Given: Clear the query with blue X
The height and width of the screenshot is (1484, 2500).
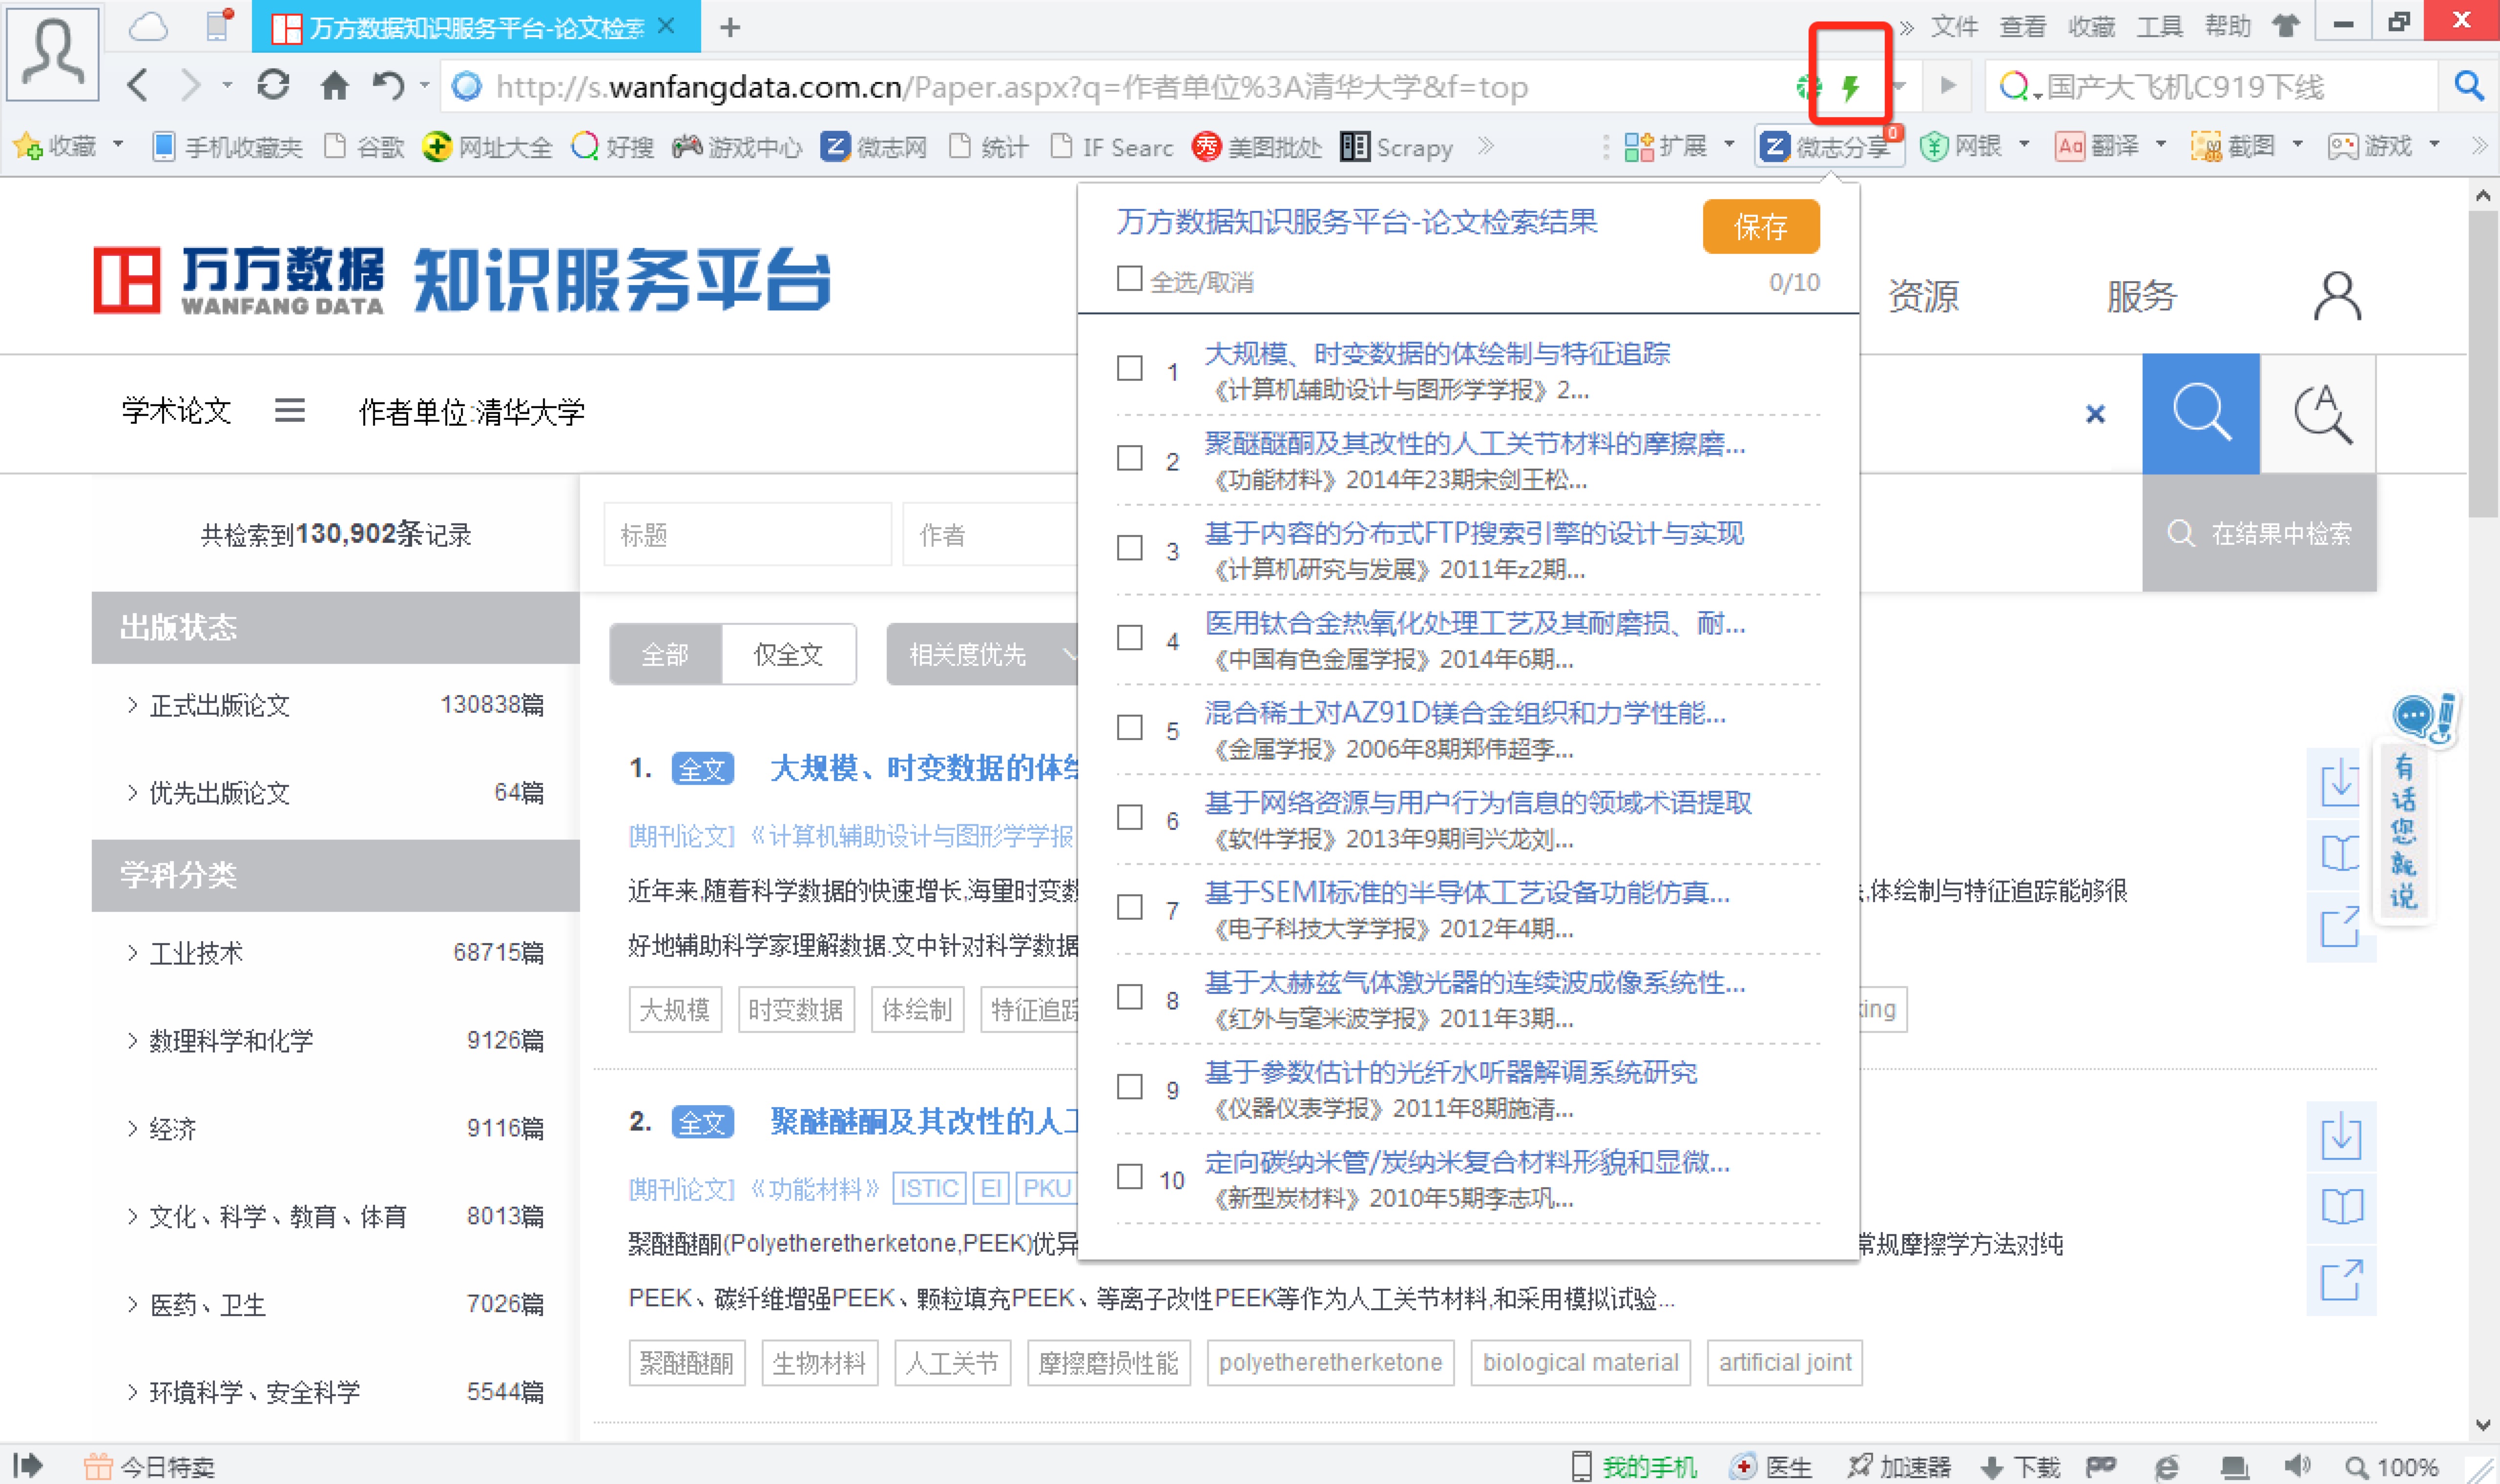Looking at the screenshot, I should click(2095, 414).
